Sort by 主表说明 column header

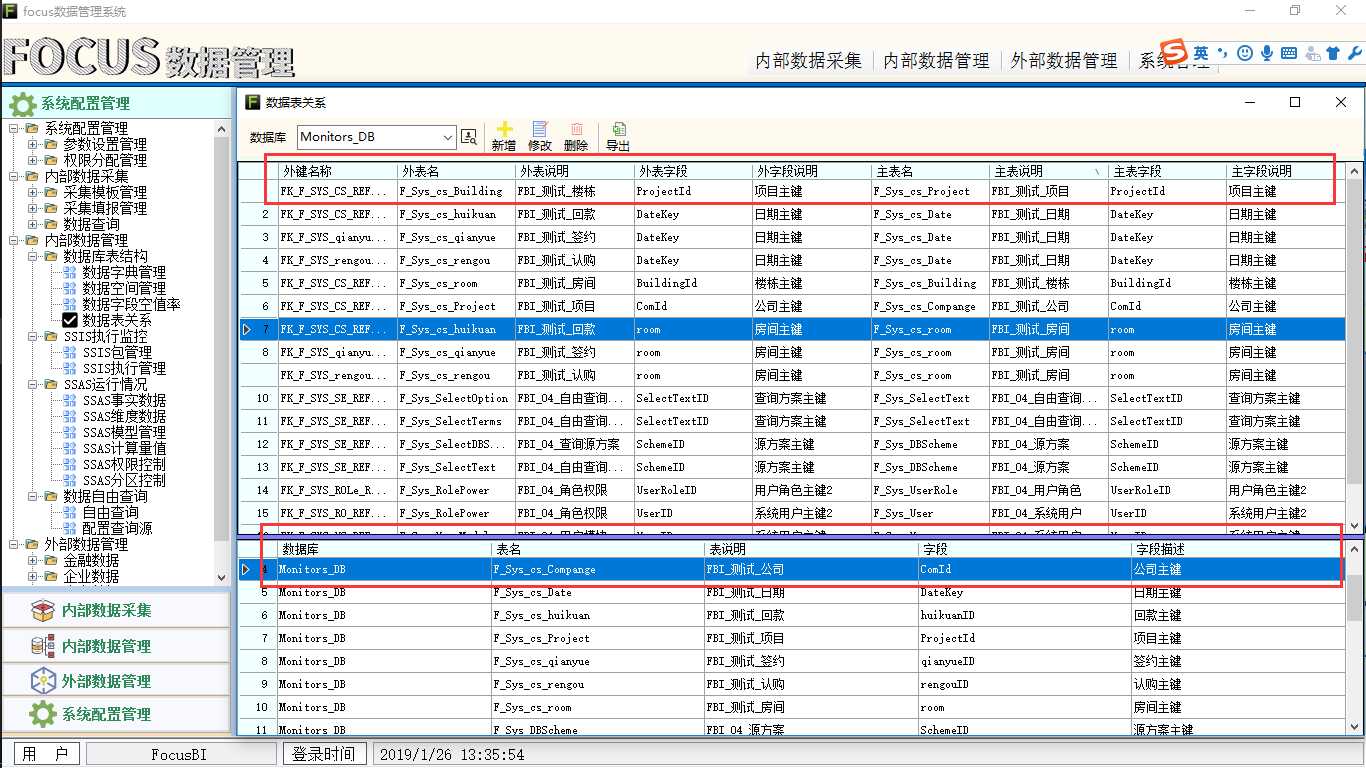(x=1049, y=171)
